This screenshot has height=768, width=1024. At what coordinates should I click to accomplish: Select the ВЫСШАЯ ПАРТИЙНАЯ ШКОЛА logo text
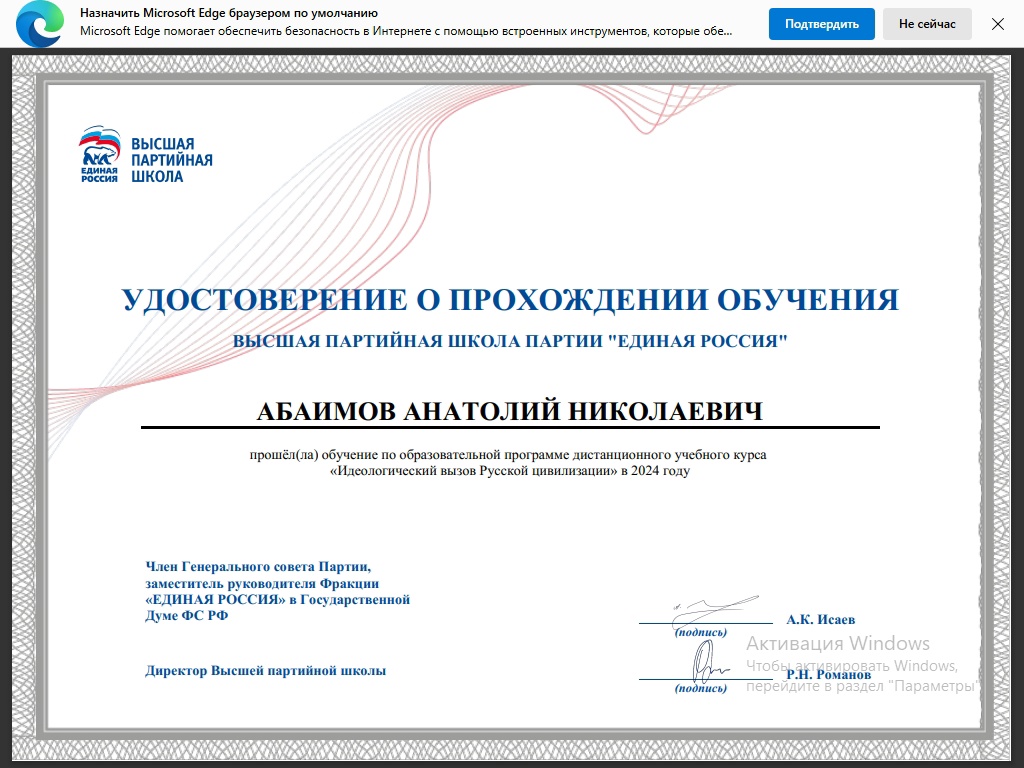172,160
